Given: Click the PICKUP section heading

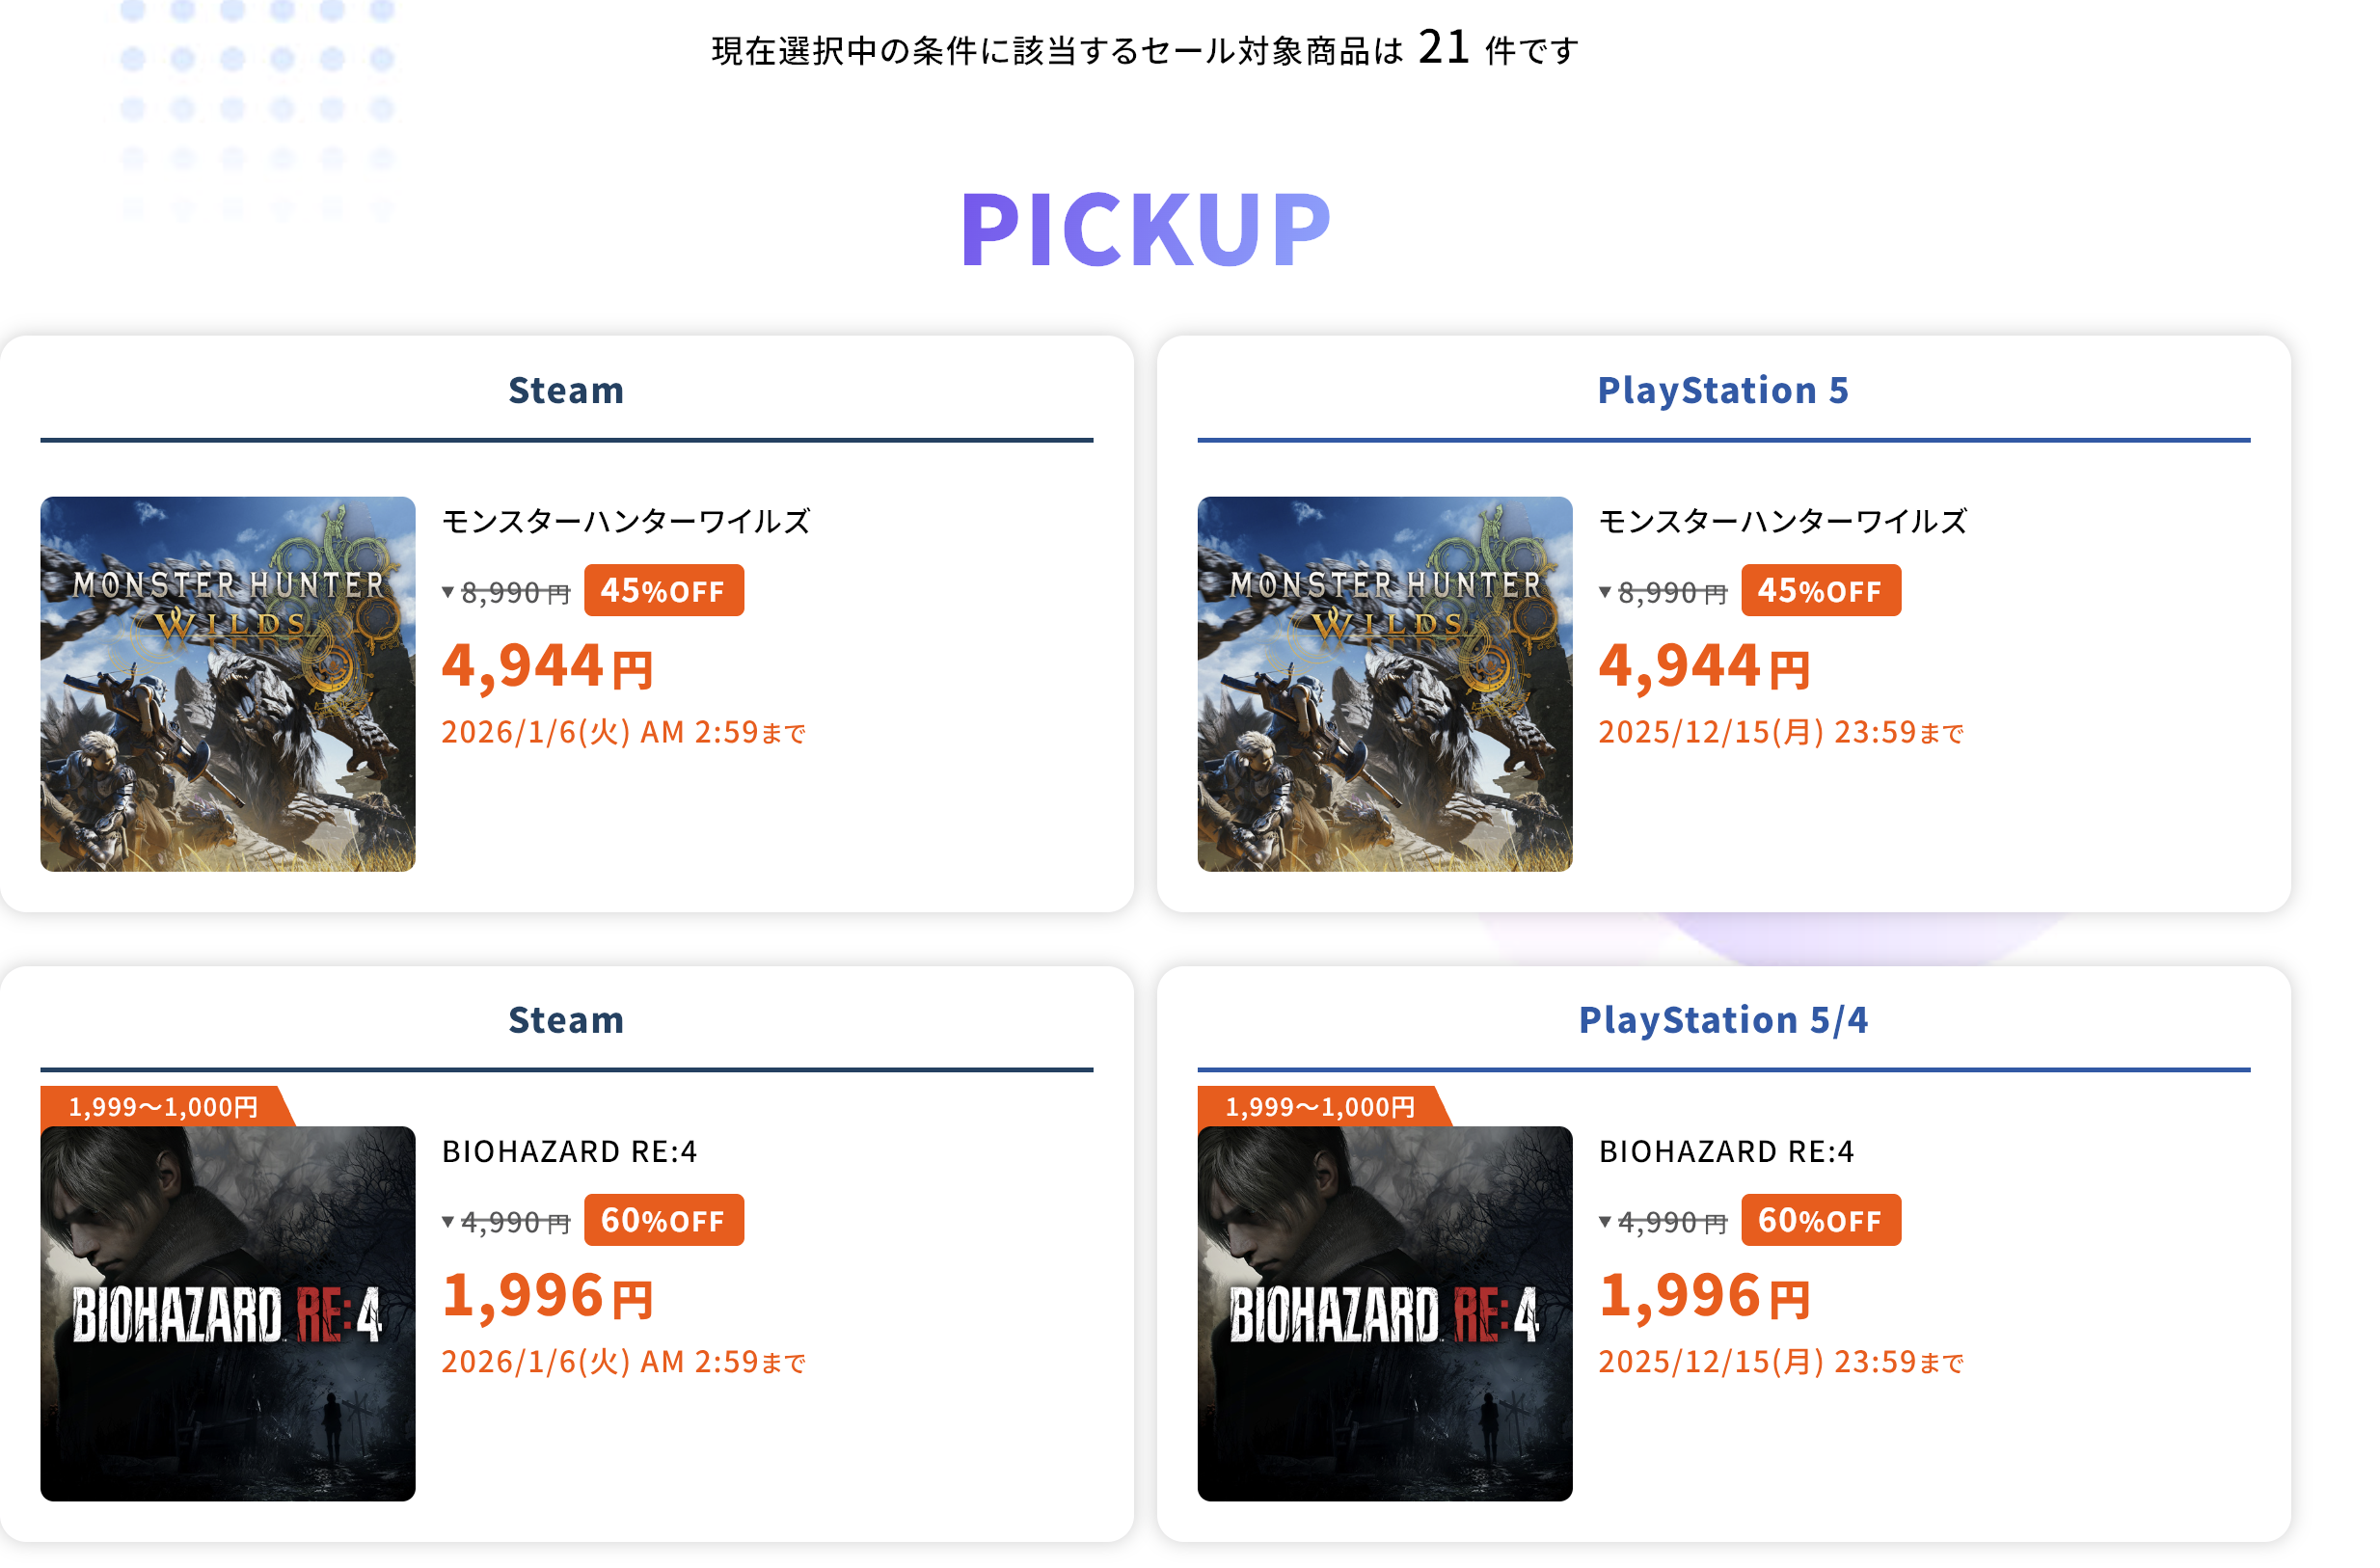Looking at the screenshot, I should click(x=1145, y=229).
